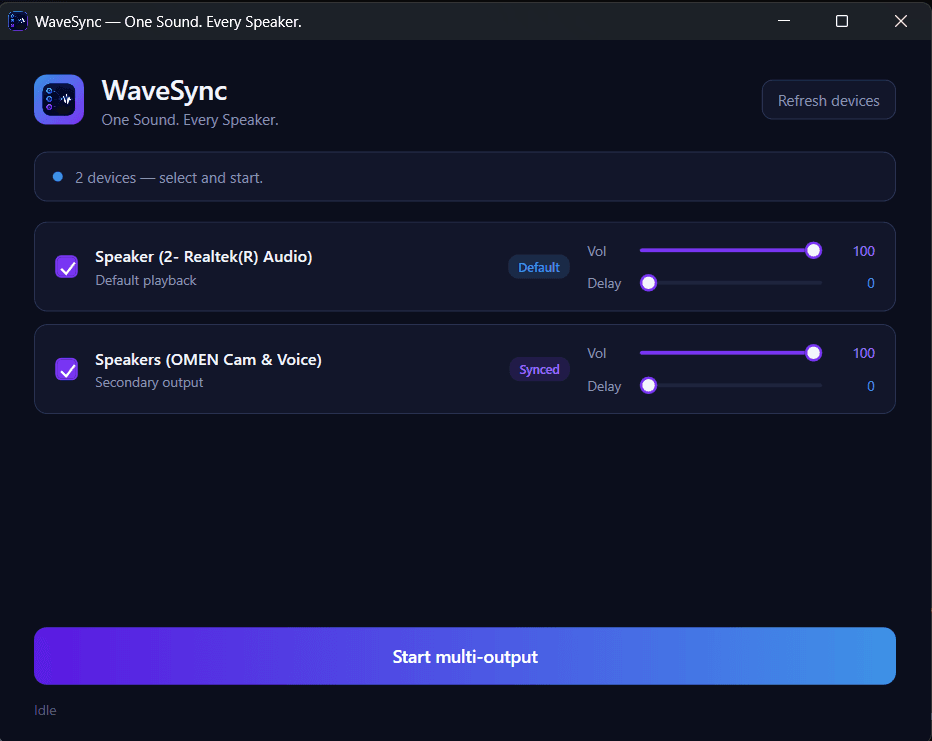Uncheck Speaker (2- Realtek(R) Audio) checkbox
932x741 pixels.
(67, 267)
